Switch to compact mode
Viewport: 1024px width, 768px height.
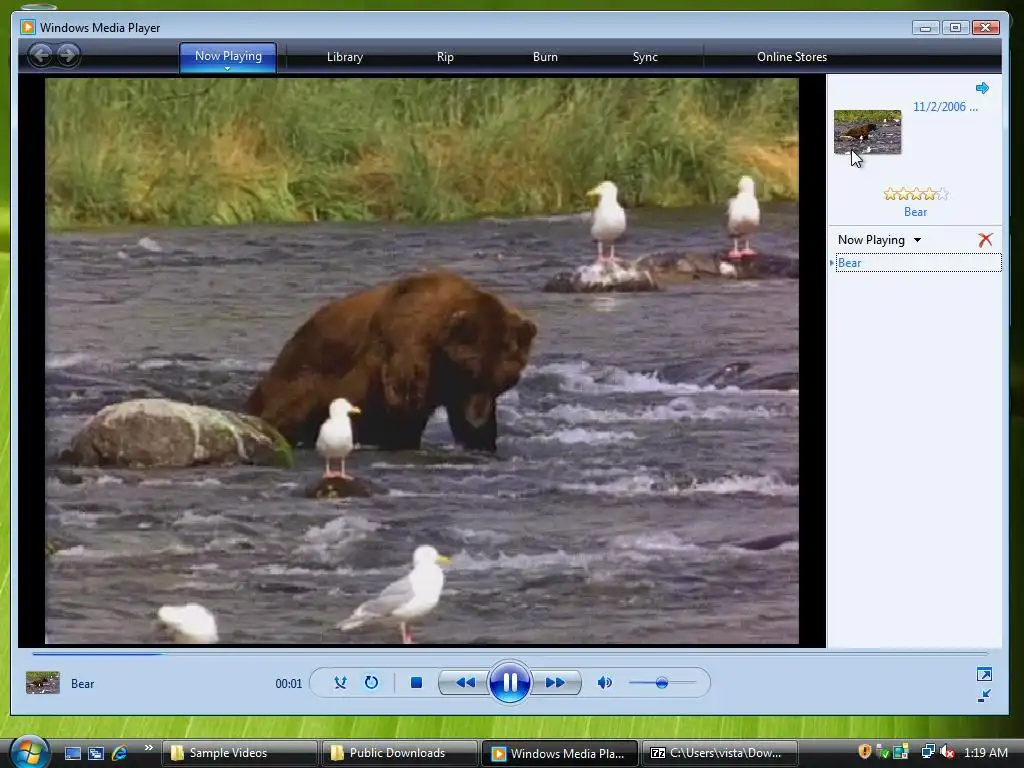point(984,696)
